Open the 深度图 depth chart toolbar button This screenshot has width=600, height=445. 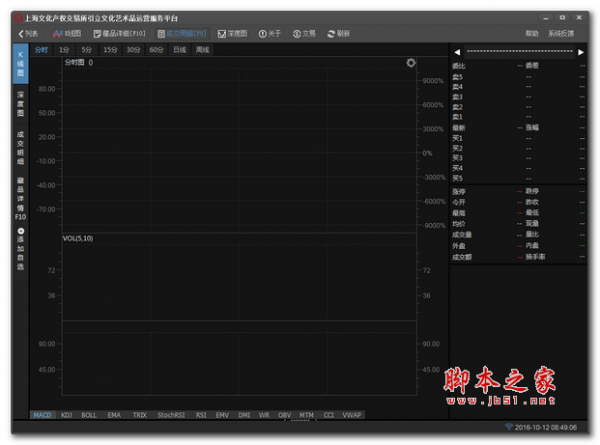(233, 34)
